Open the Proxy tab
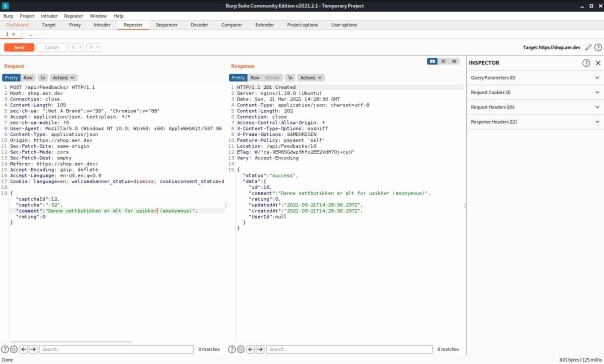The height and width of the screenshot is (364, 604). click(x=75, y=25)
